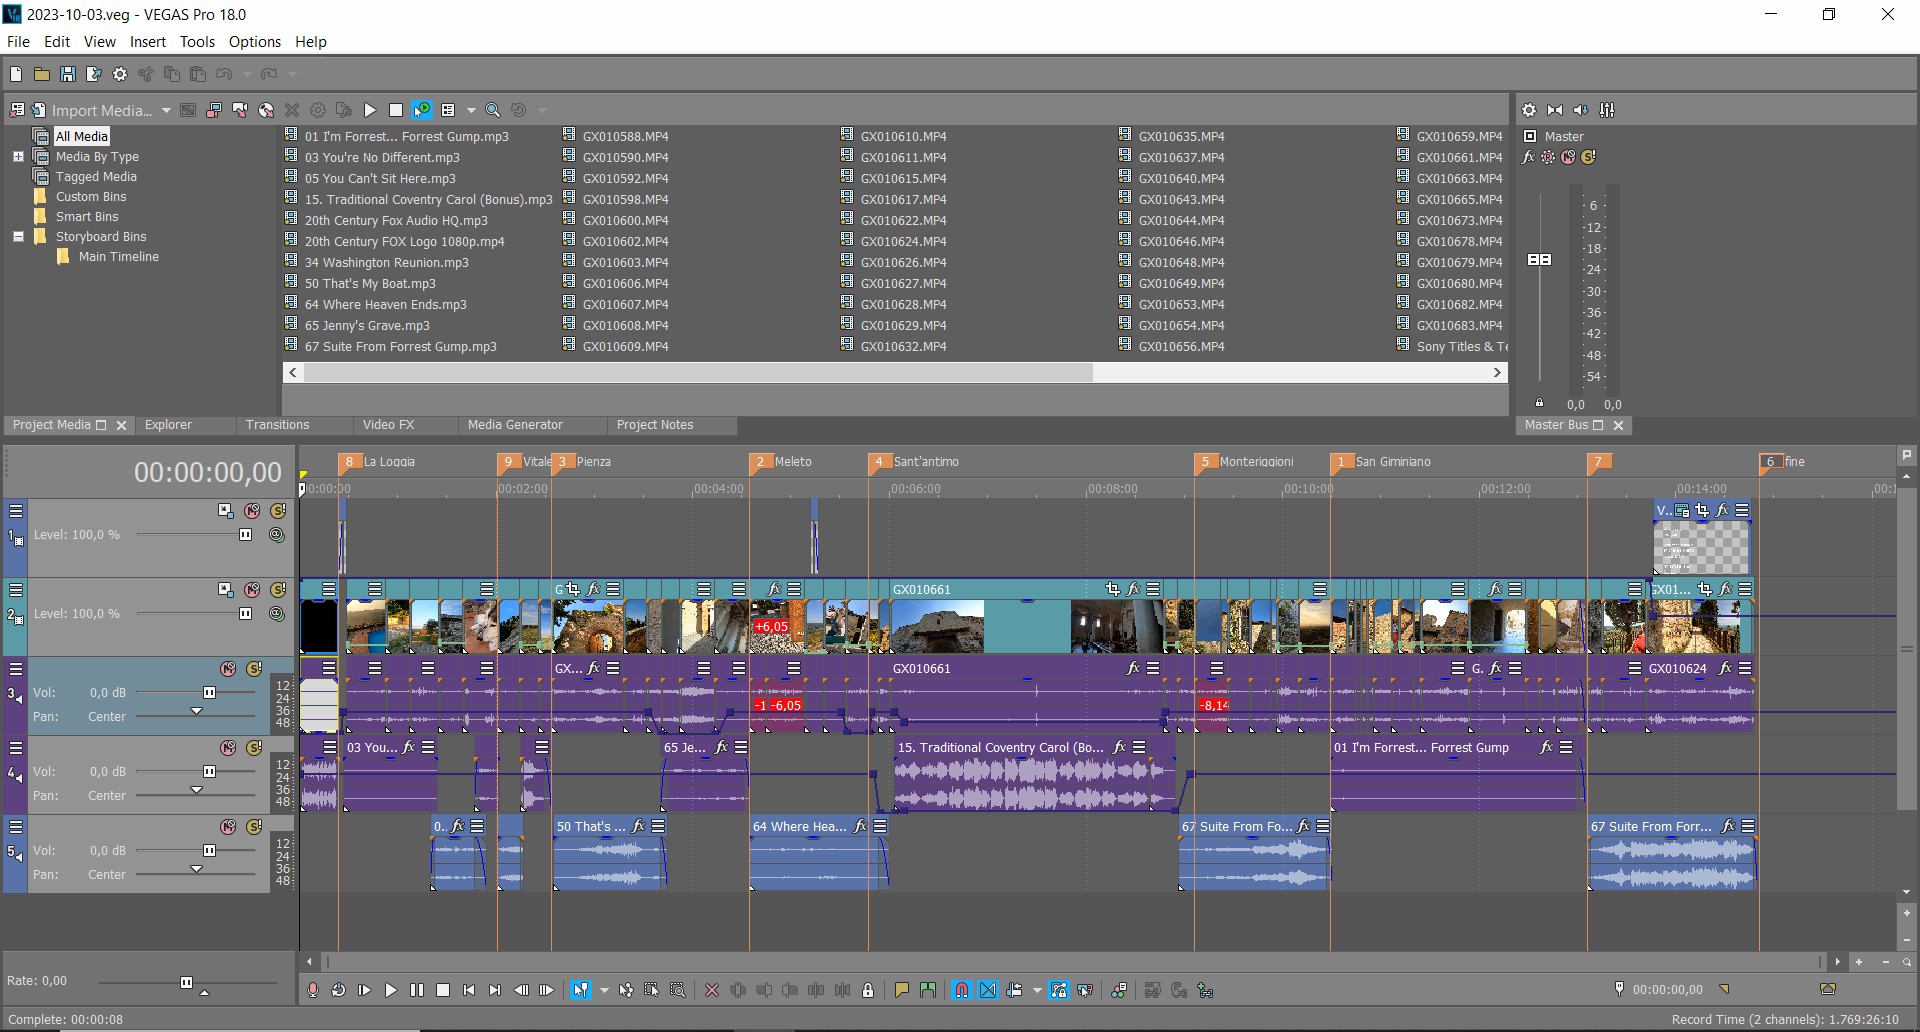Solo video track 2
This screenshot has height=1032, width=1920.
coord(278,590)
